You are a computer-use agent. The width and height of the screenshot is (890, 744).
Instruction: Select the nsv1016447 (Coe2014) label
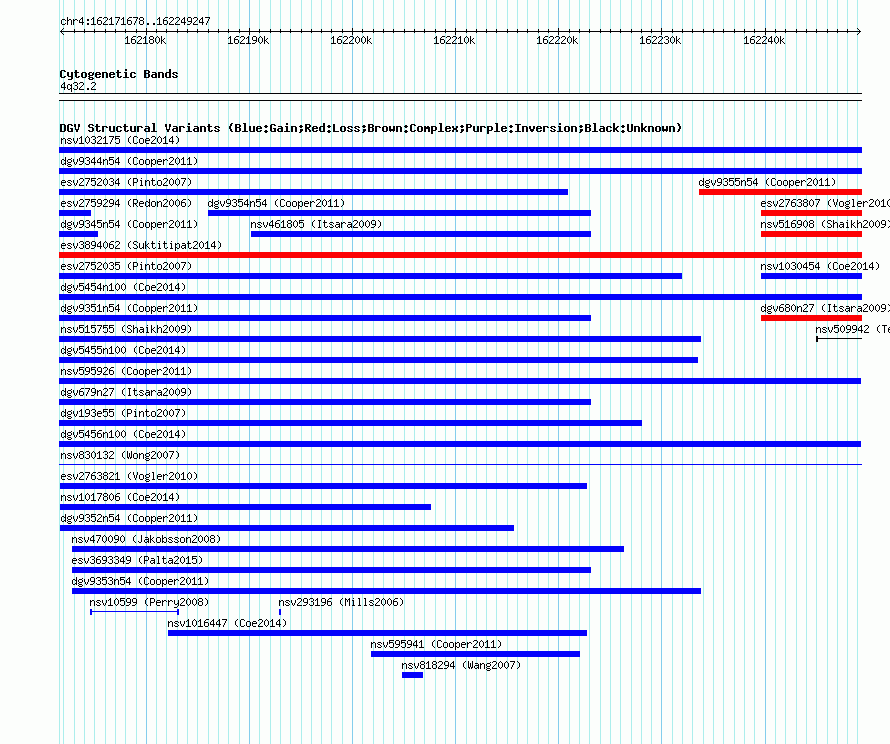227,623
